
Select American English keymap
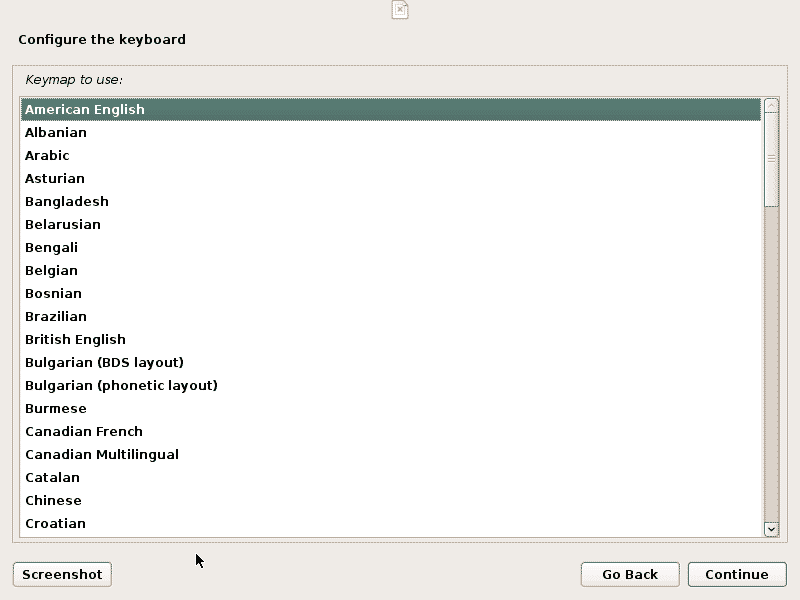click(x=85, y=110)
